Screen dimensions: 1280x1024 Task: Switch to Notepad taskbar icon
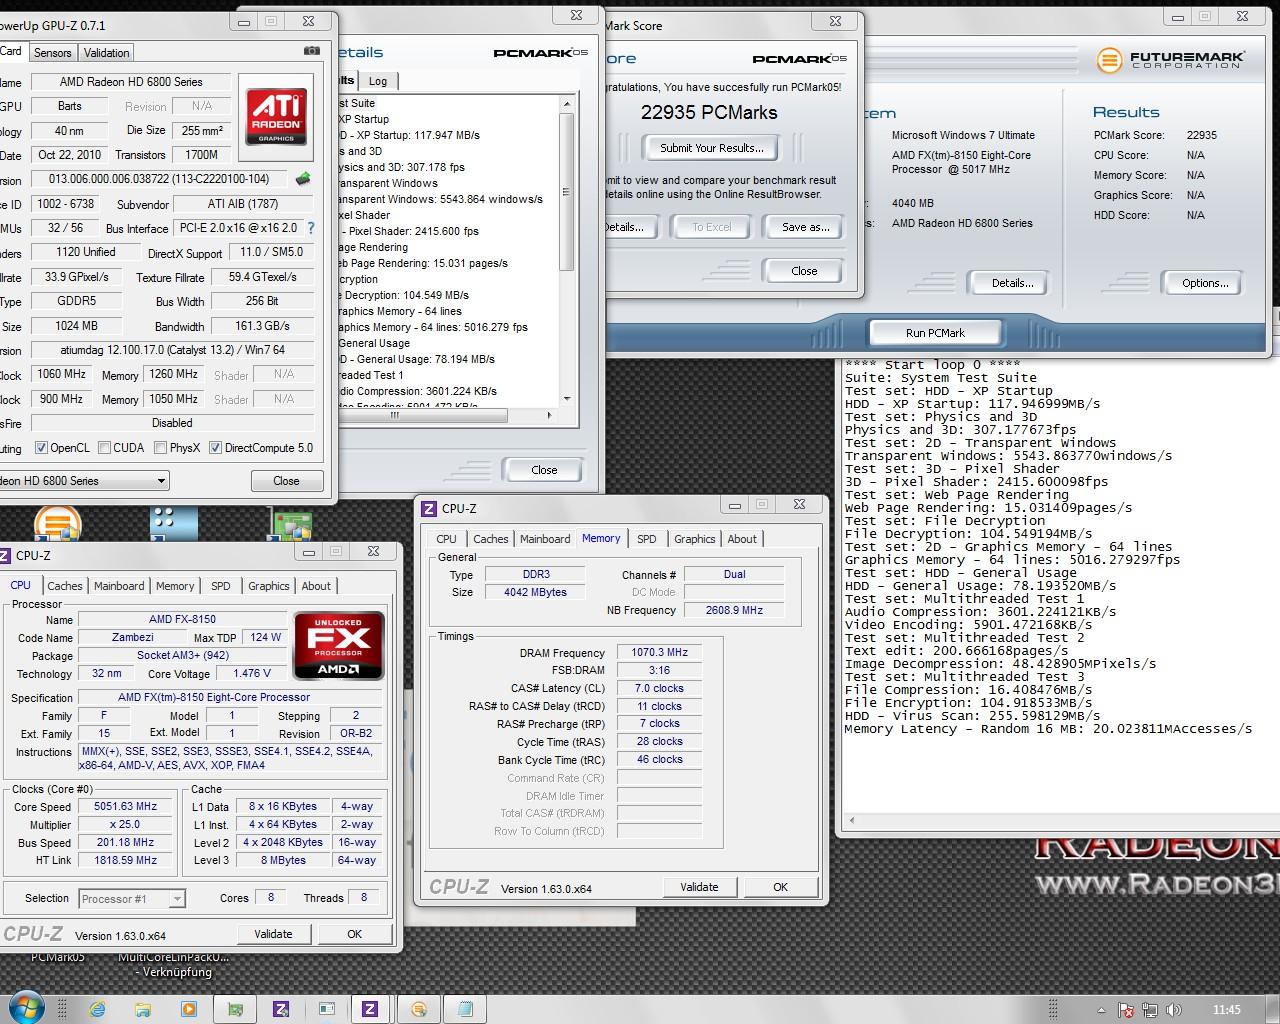(x=465, y=1009)
